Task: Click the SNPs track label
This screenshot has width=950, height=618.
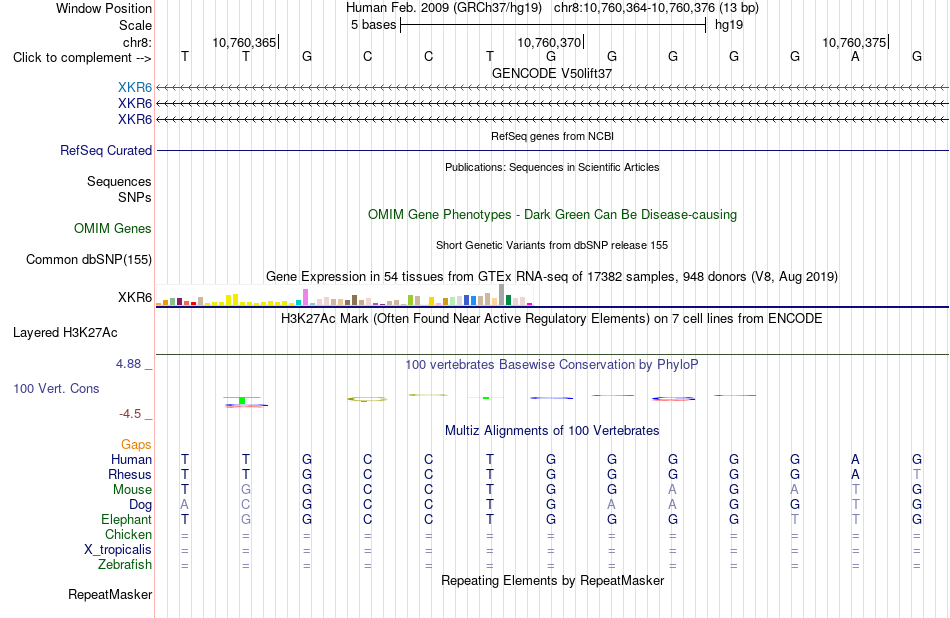Action: click(135, 198)
